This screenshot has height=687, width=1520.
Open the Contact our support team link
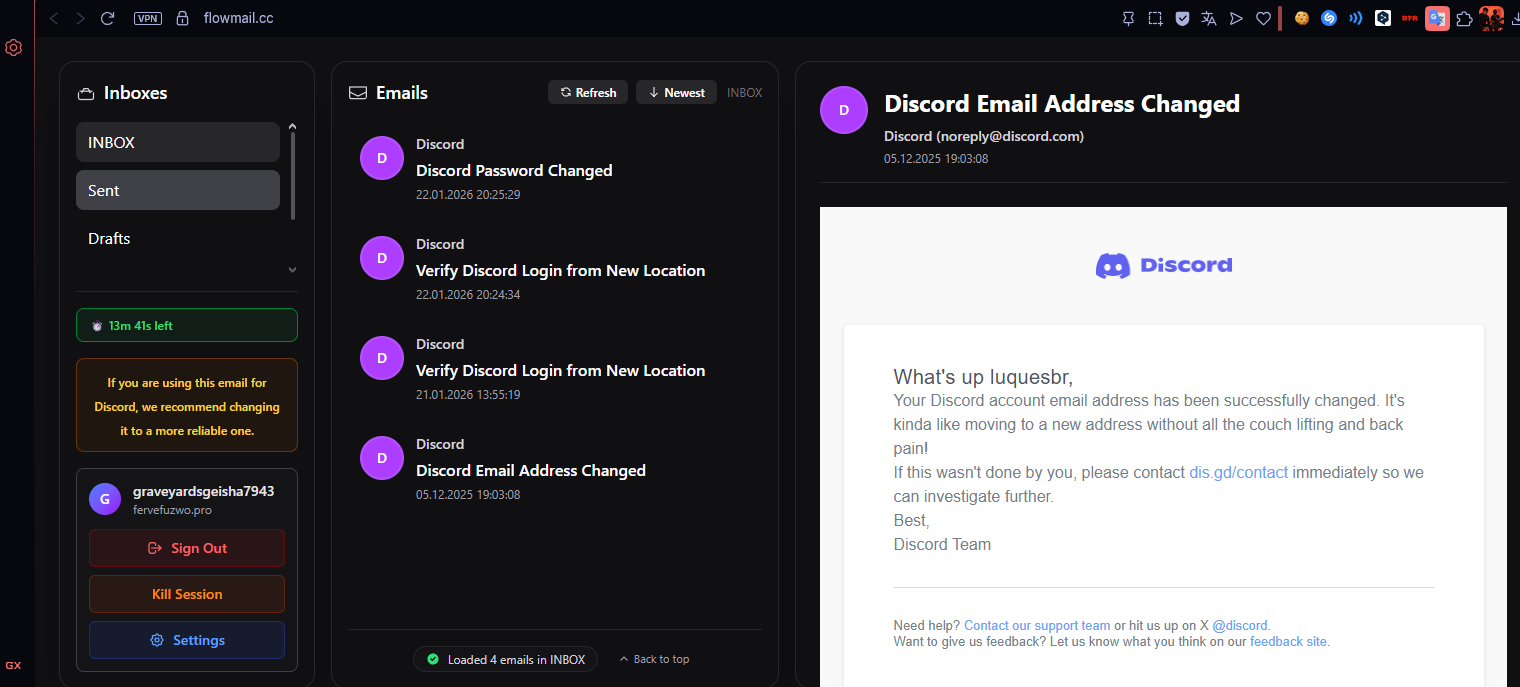1037,626
